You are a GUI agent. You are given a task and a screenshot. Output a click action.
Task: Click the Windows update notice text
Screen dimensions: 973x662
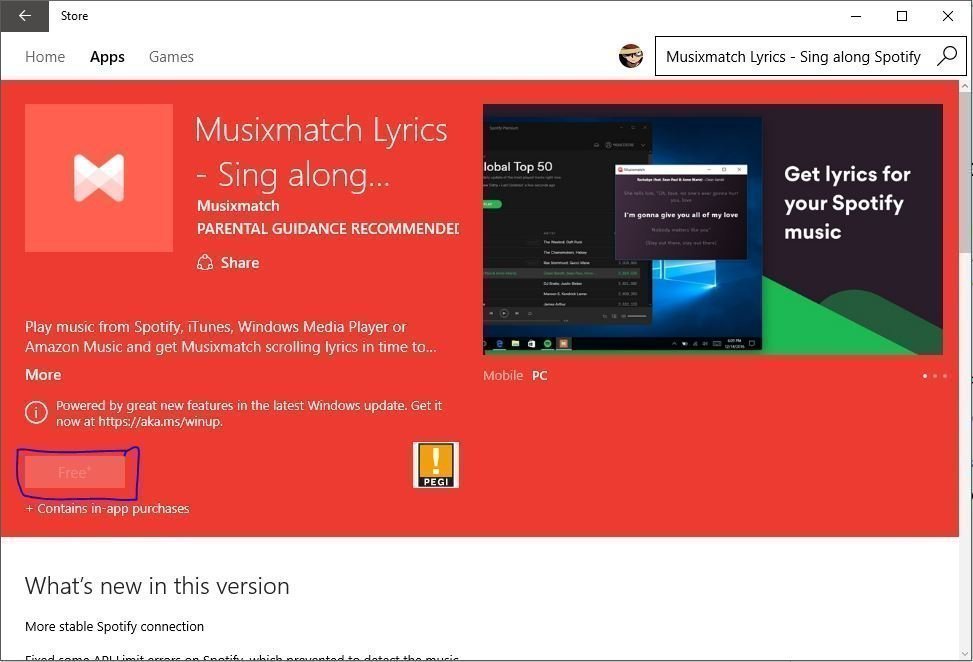click(249, 413)
